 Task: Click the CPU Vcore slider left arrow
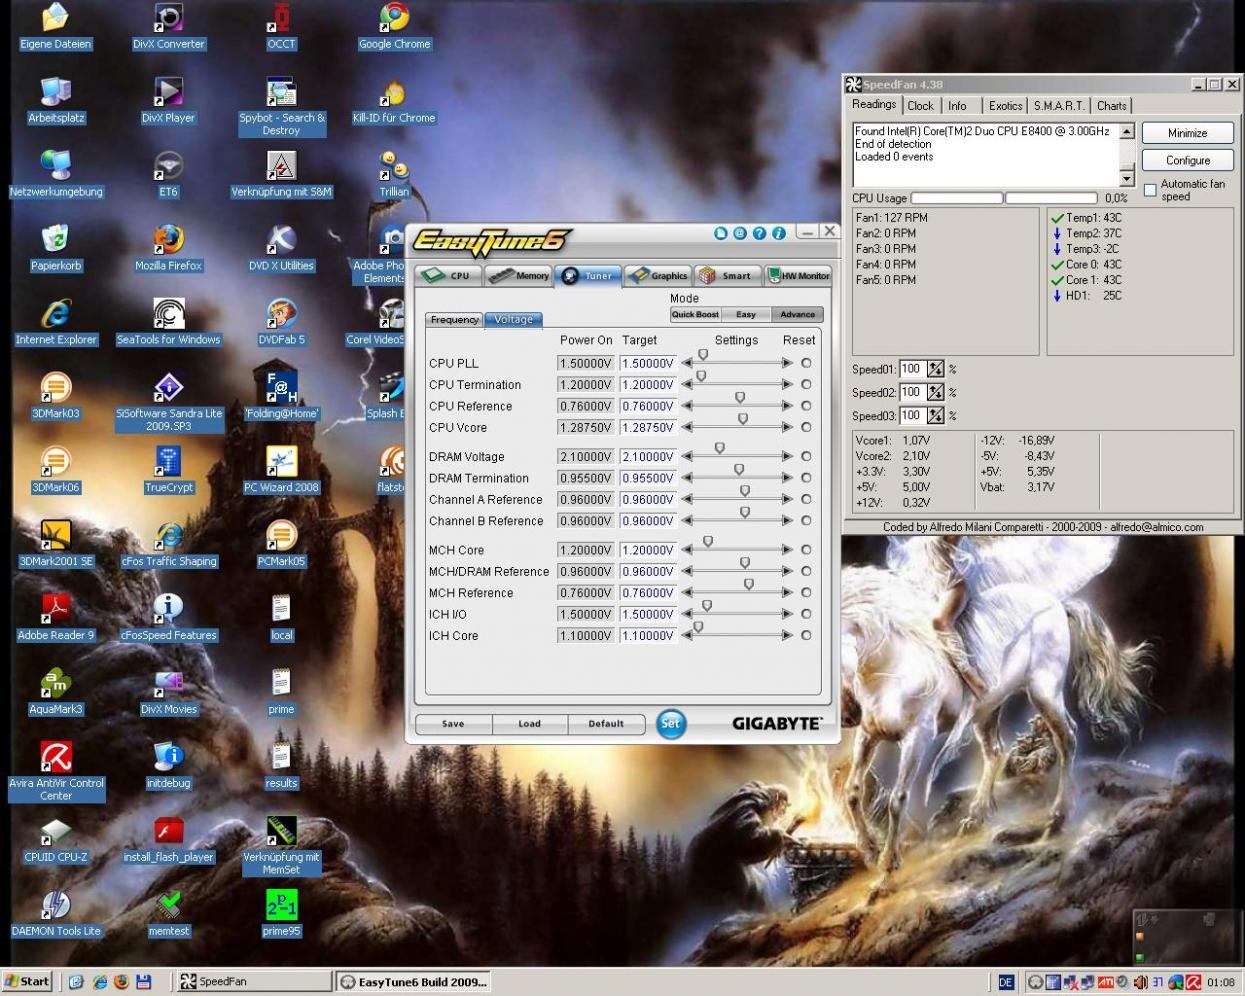[x=687, y=428]
